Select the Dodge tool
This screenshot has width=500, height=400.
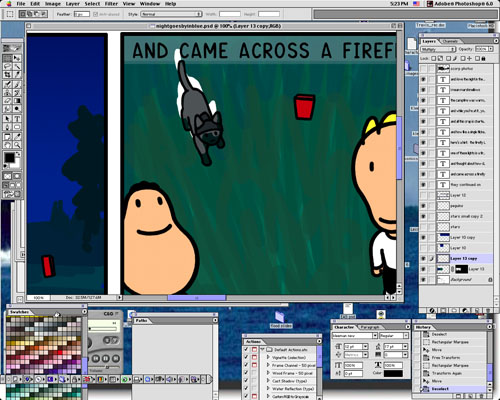pos(17,109)
